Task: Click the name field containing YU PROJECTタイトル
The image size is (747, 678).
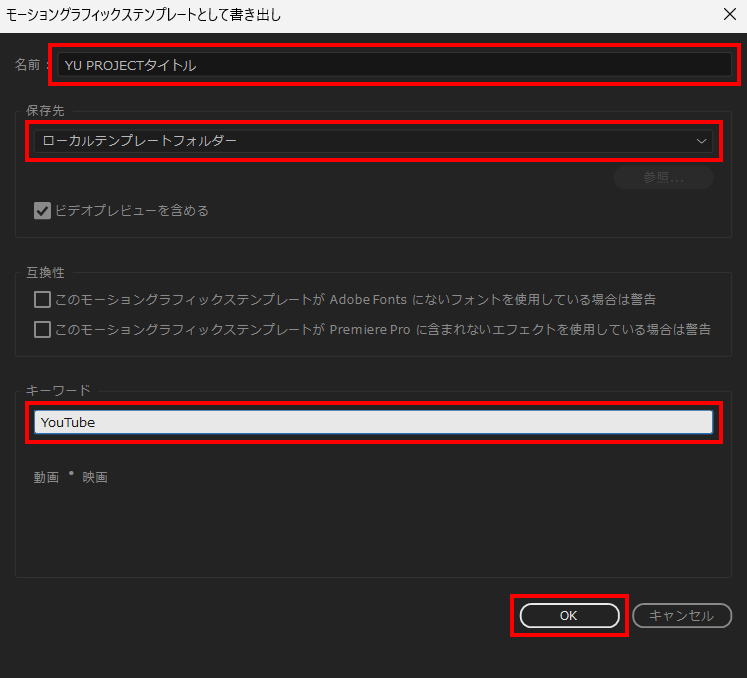Action: (394, 65)
